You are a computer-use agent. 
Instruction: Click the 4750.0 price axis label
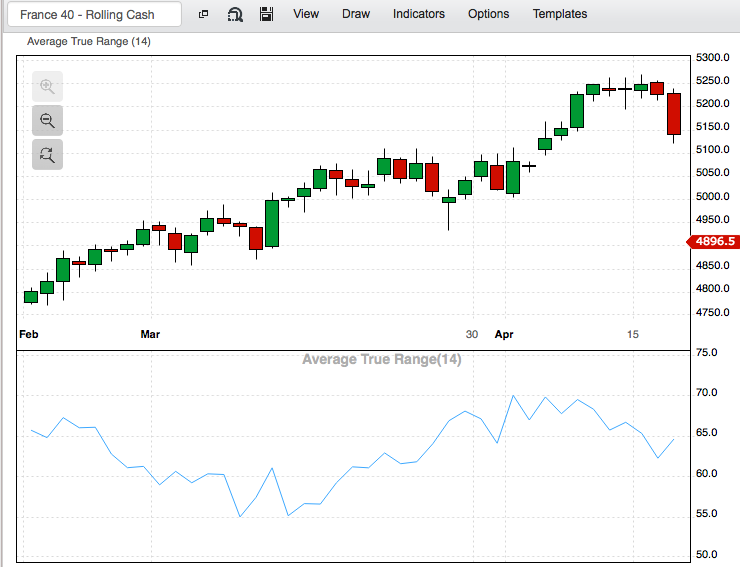(713, 312)
